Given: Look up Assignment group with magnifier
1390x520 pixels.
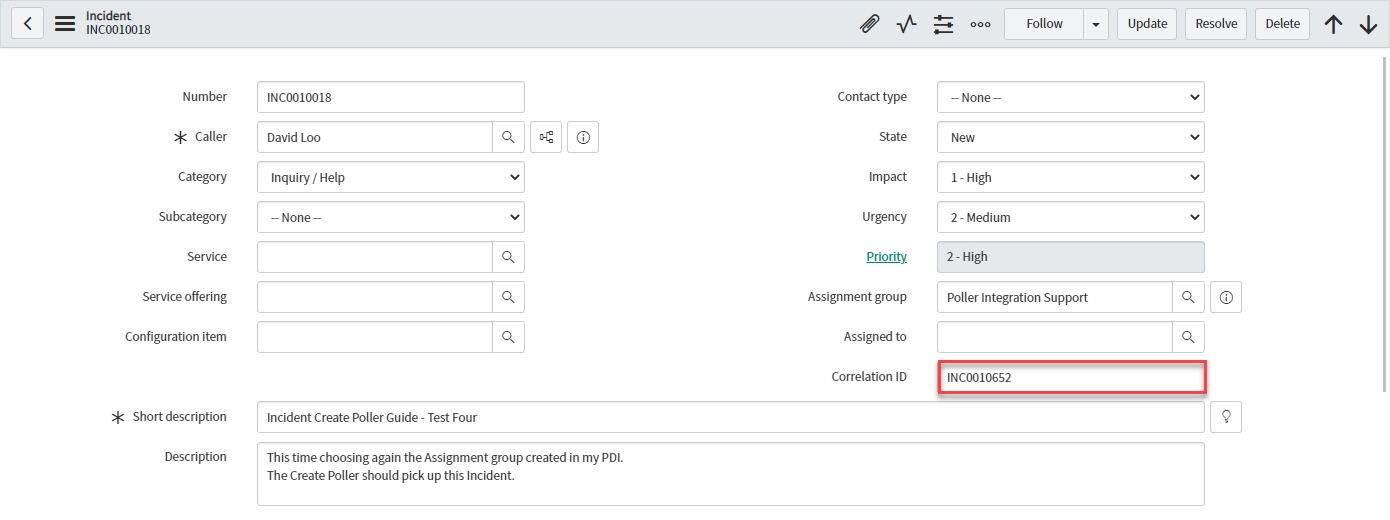Looking at the screenshot, I should pyautogui.click(x=1188, y=297).
